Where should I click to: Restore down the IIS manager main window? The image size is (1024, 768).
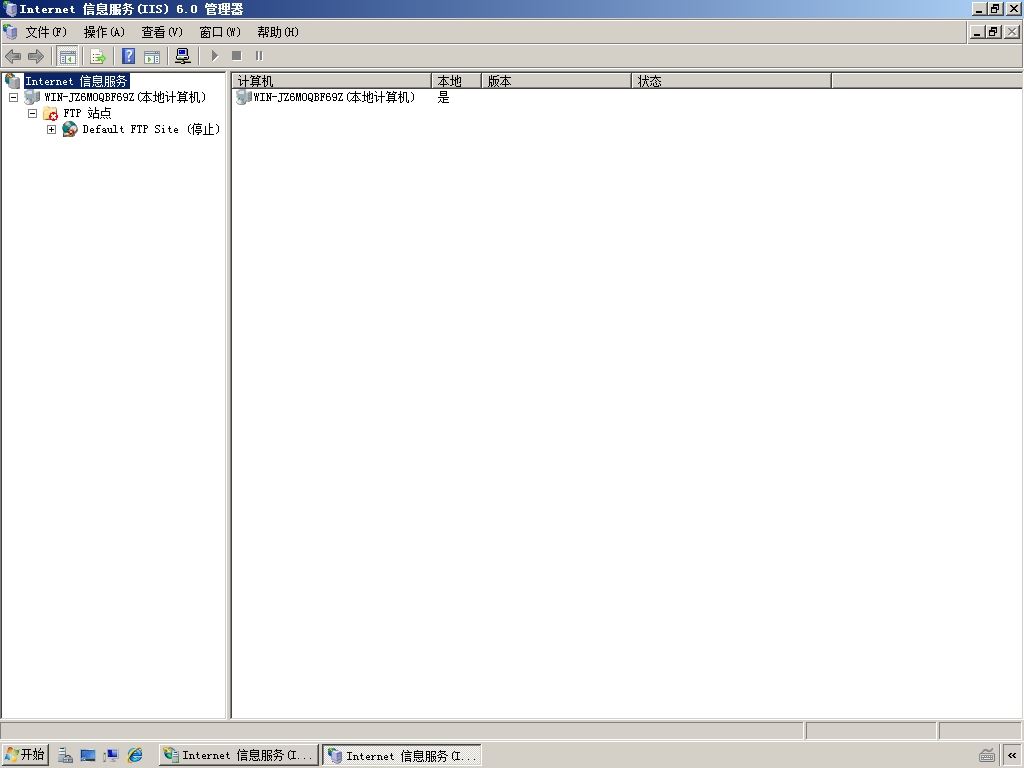tap(995, 9)
